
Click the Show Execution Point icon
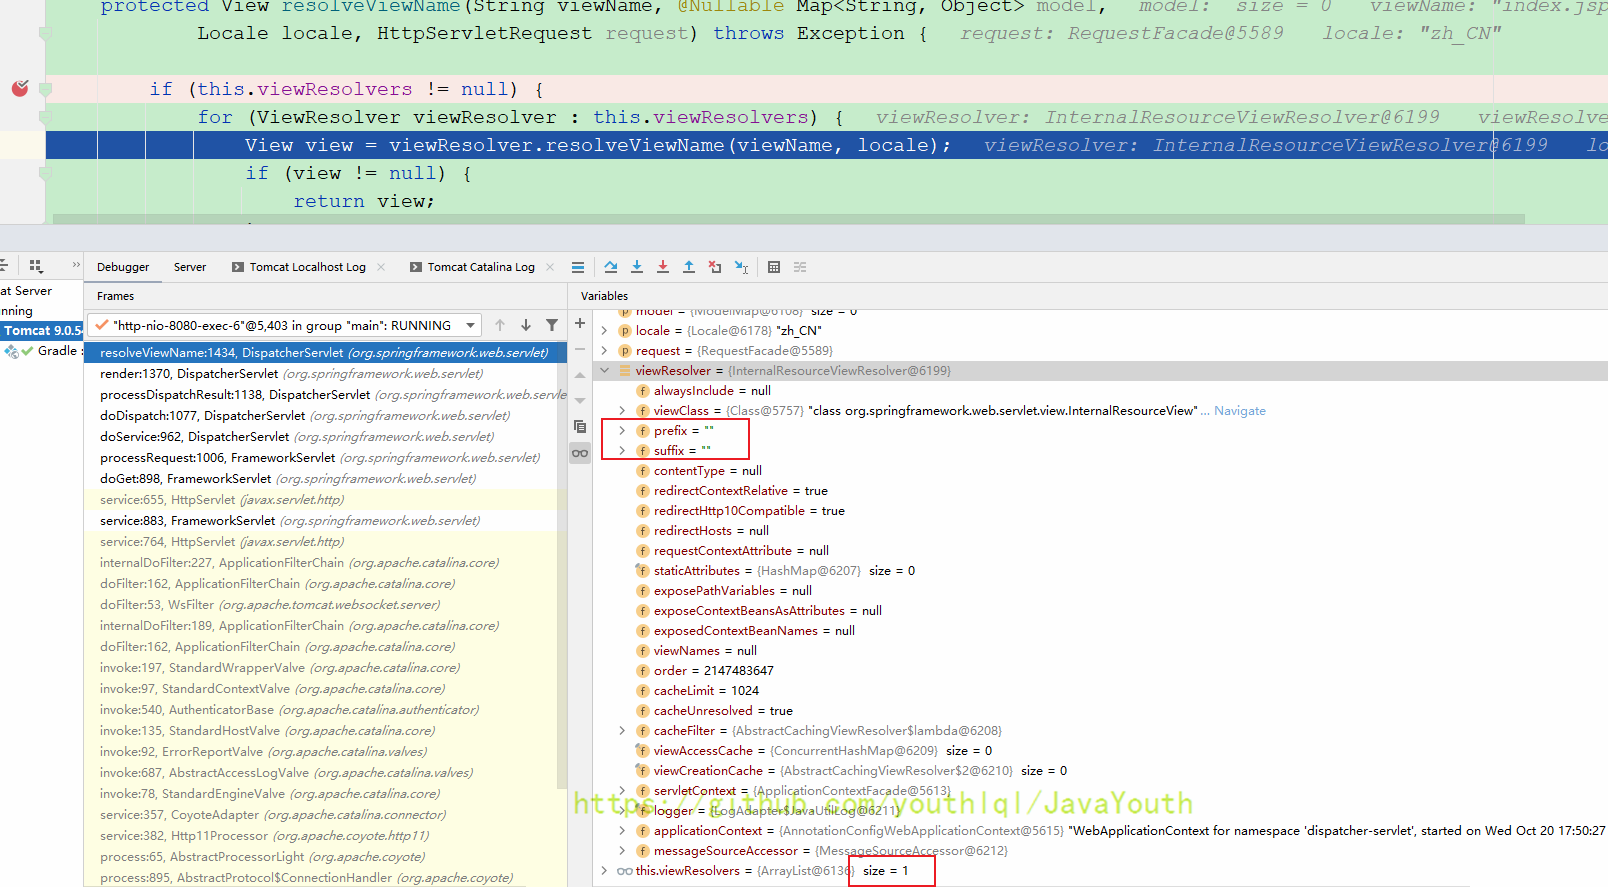point(578,267)
